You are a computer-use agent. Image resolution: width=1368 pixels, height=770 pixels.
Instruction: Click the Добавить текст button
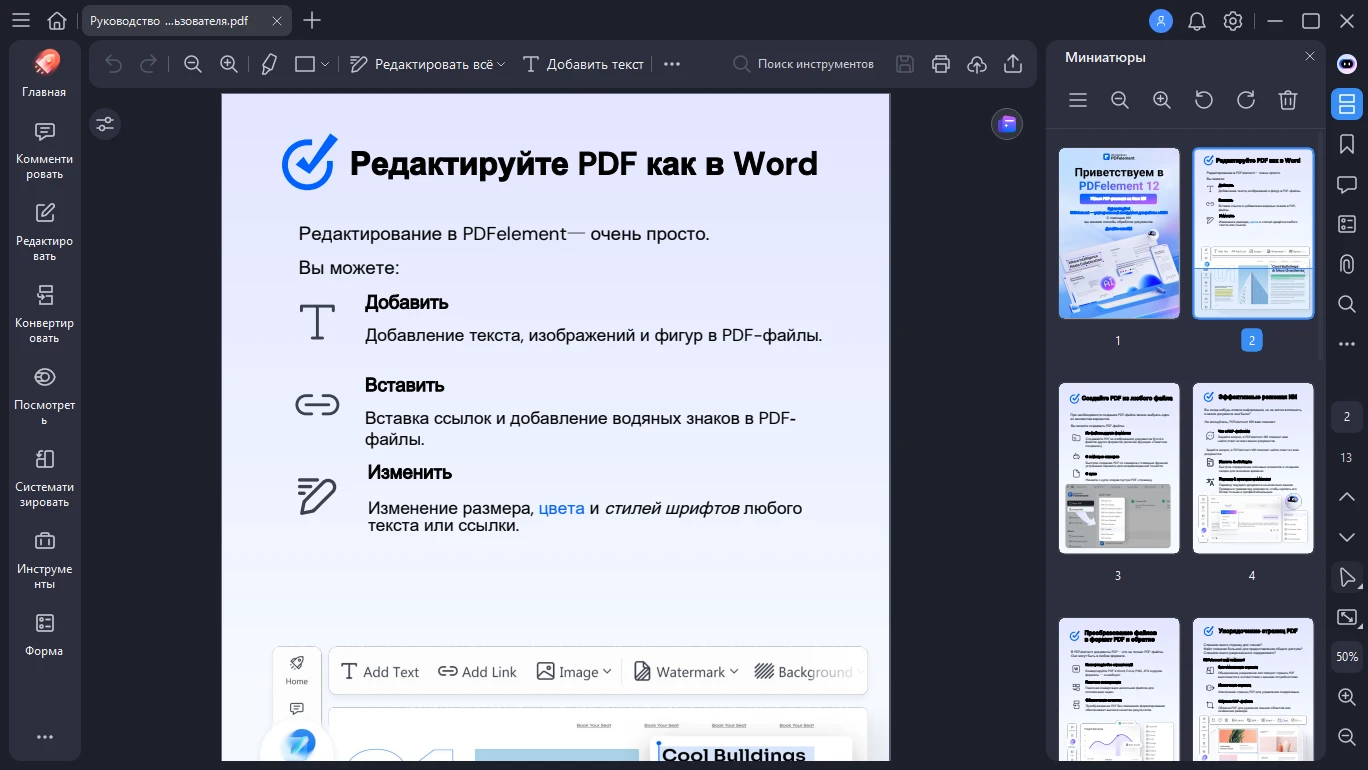click(584, 64)
